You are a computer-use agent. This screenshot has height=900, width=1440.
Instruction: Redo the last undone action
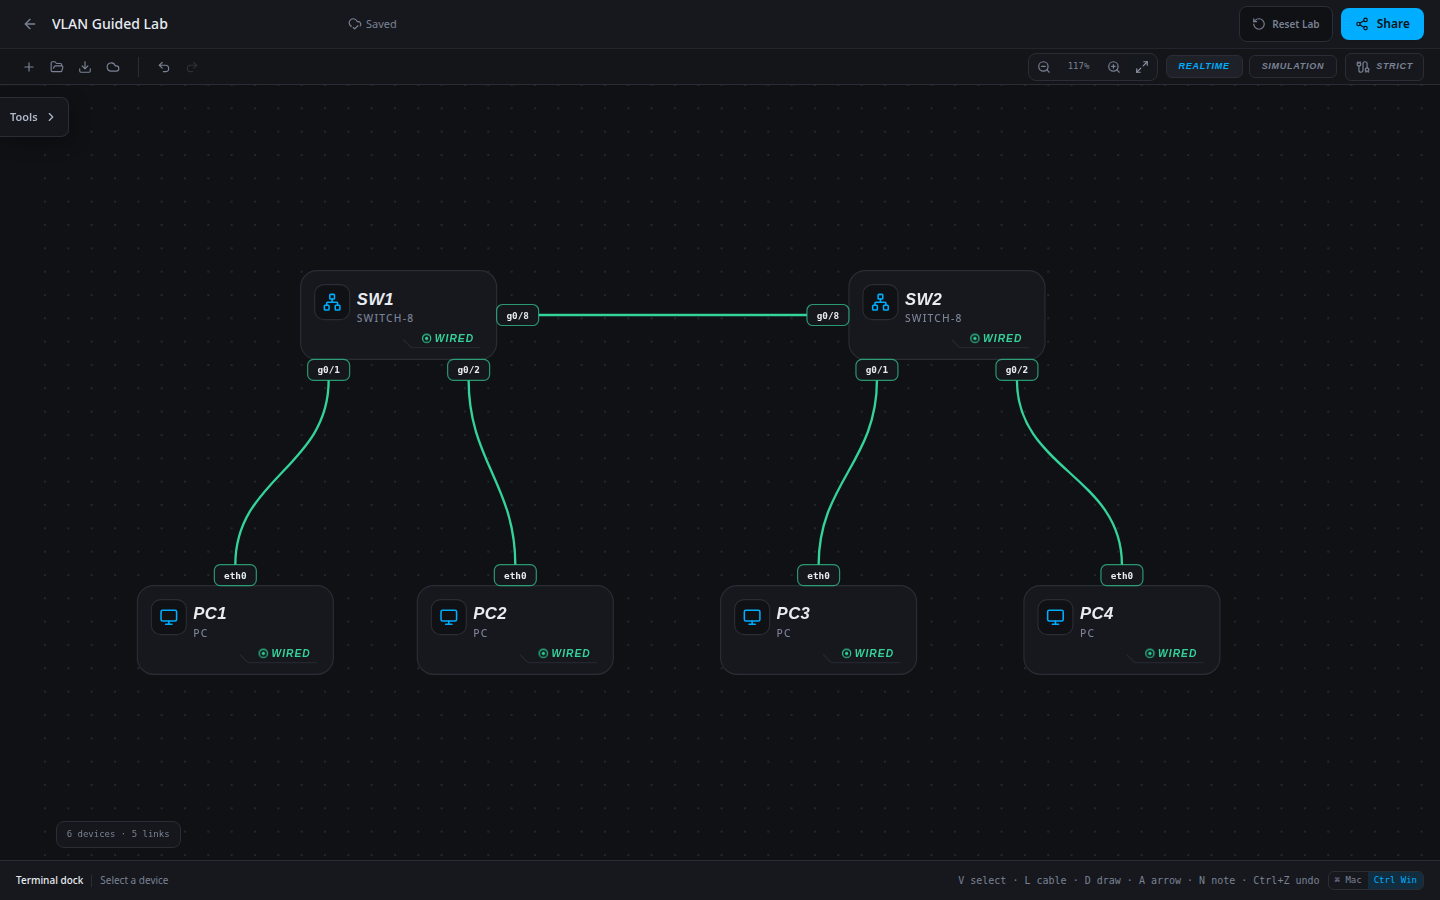192,67
